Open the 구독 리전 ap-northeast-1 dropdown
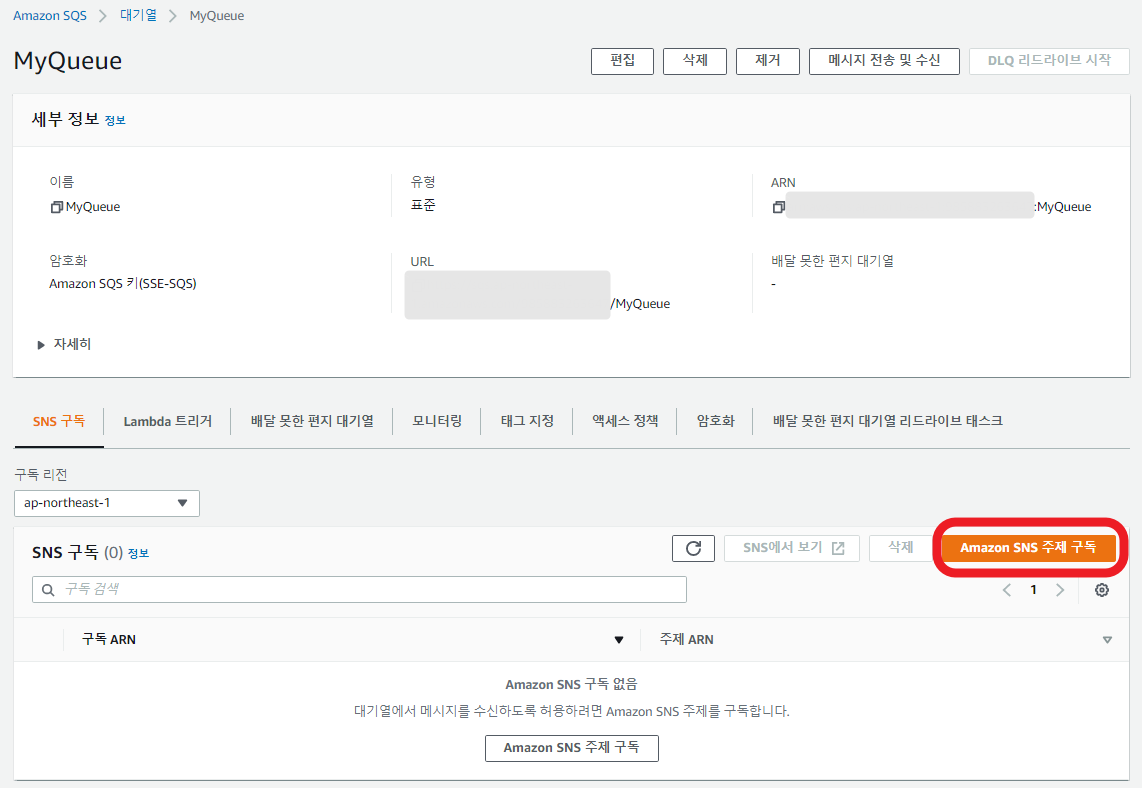1142x788 pixels. (106, 503)
